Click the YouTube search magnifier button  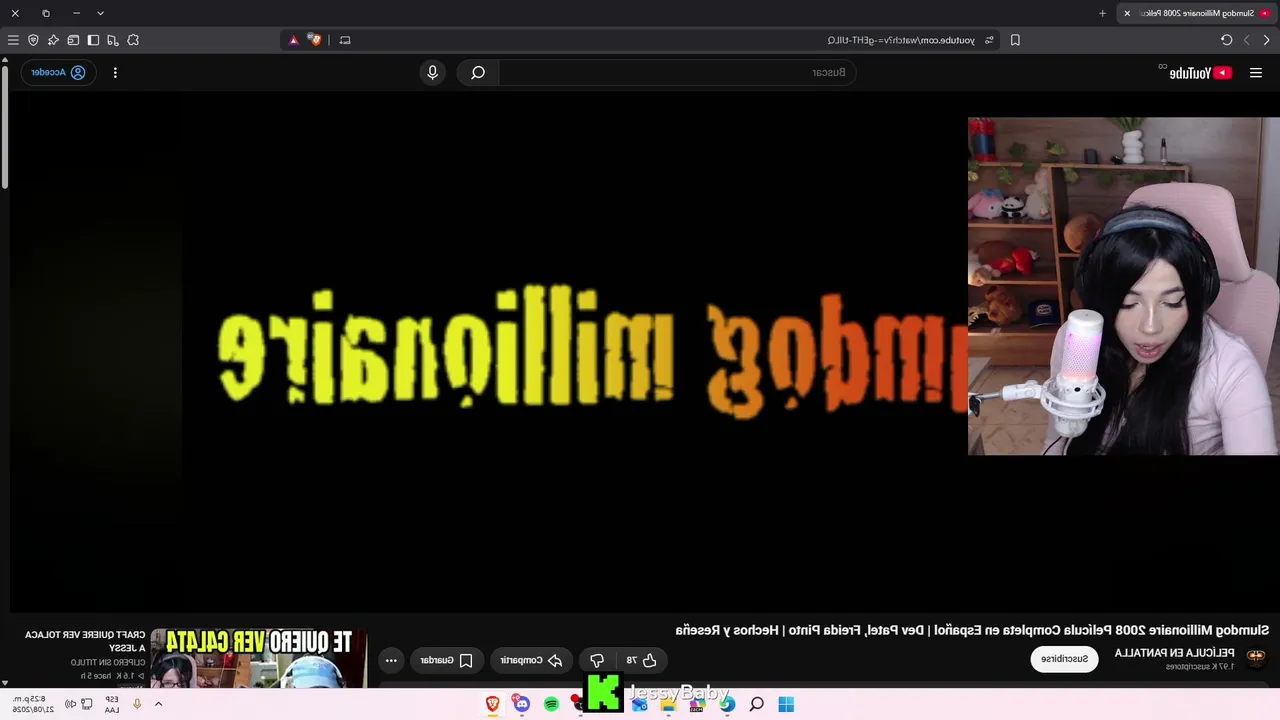[x=478, y=72]
